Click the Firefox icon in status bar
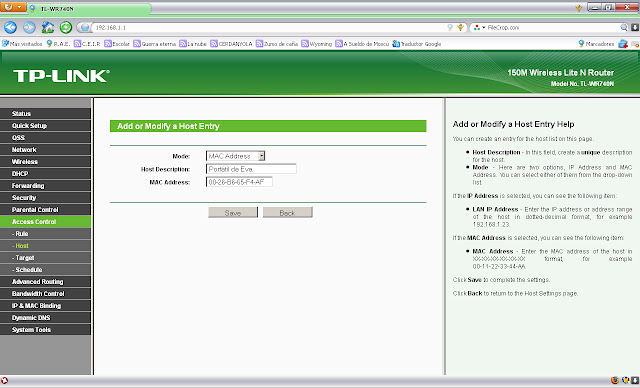This screenshot has width=640, height=388. click(615, 380)
